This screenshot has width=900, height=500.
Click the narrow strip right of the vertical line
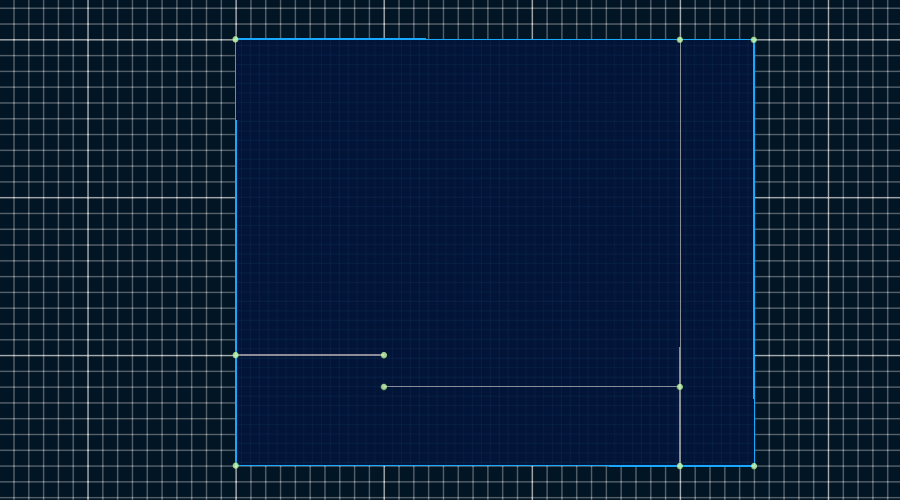[716, 250]
